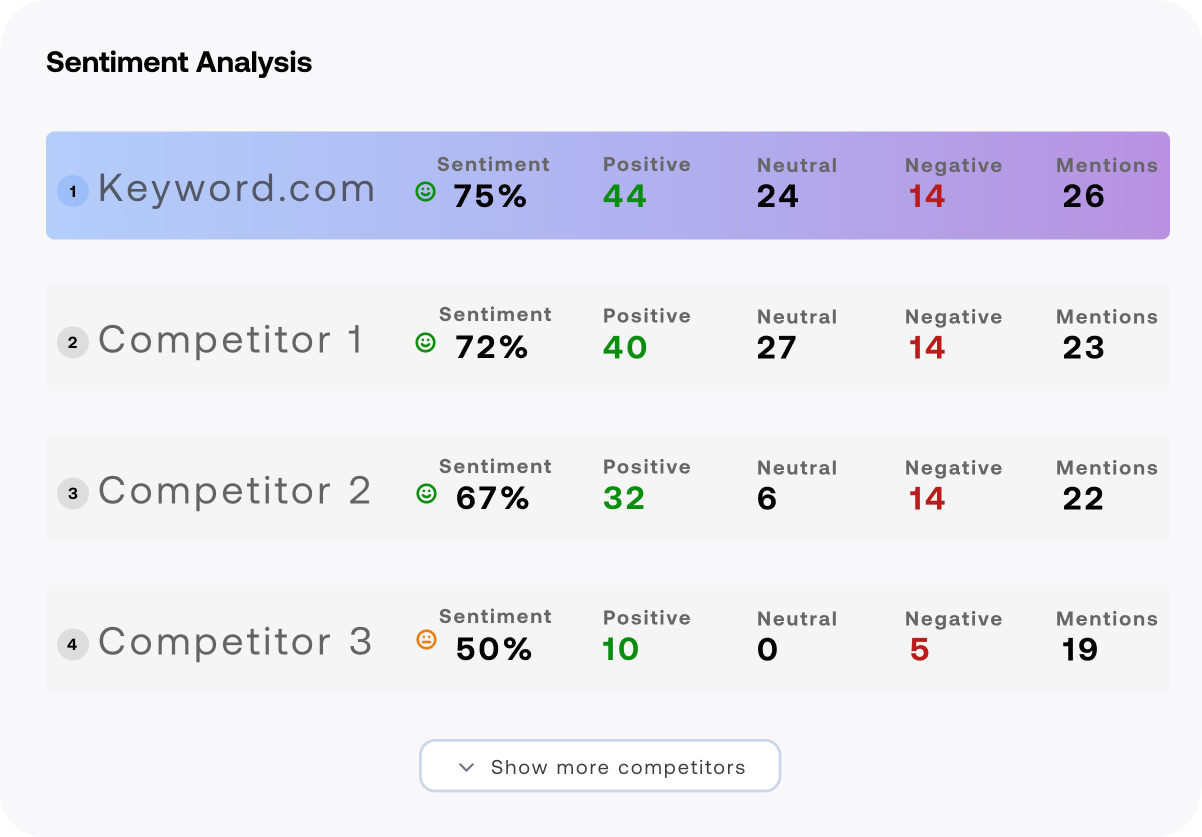Click Competitor 2's mentions count of 22
This screenshot has height=837, width=1202.
(1083, 498)
